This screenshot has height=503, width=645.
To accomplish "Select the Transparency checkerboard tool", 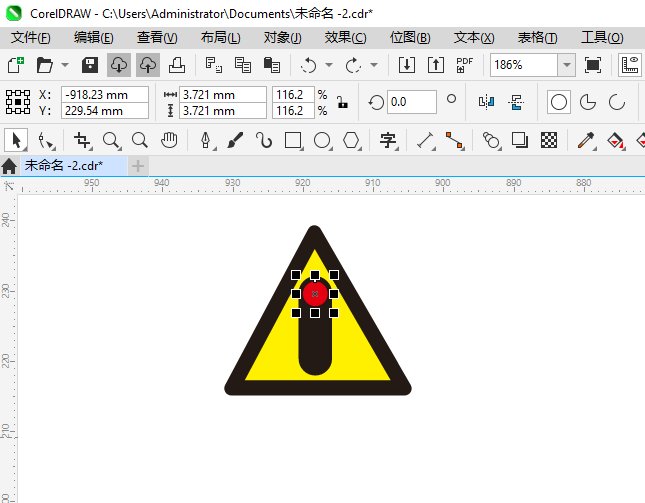I will (x=549, y=140).
